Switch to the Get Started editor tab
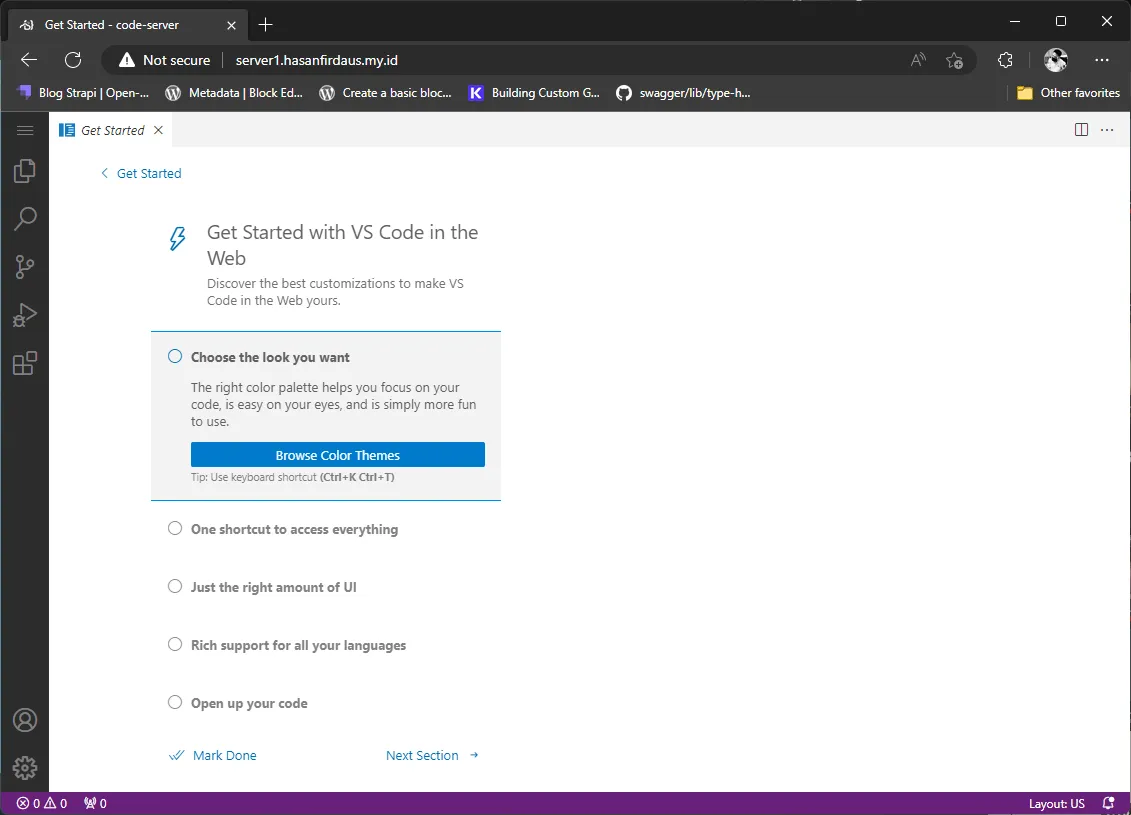The width and height of the screenshot is (1131, 815). click(110, 129)
